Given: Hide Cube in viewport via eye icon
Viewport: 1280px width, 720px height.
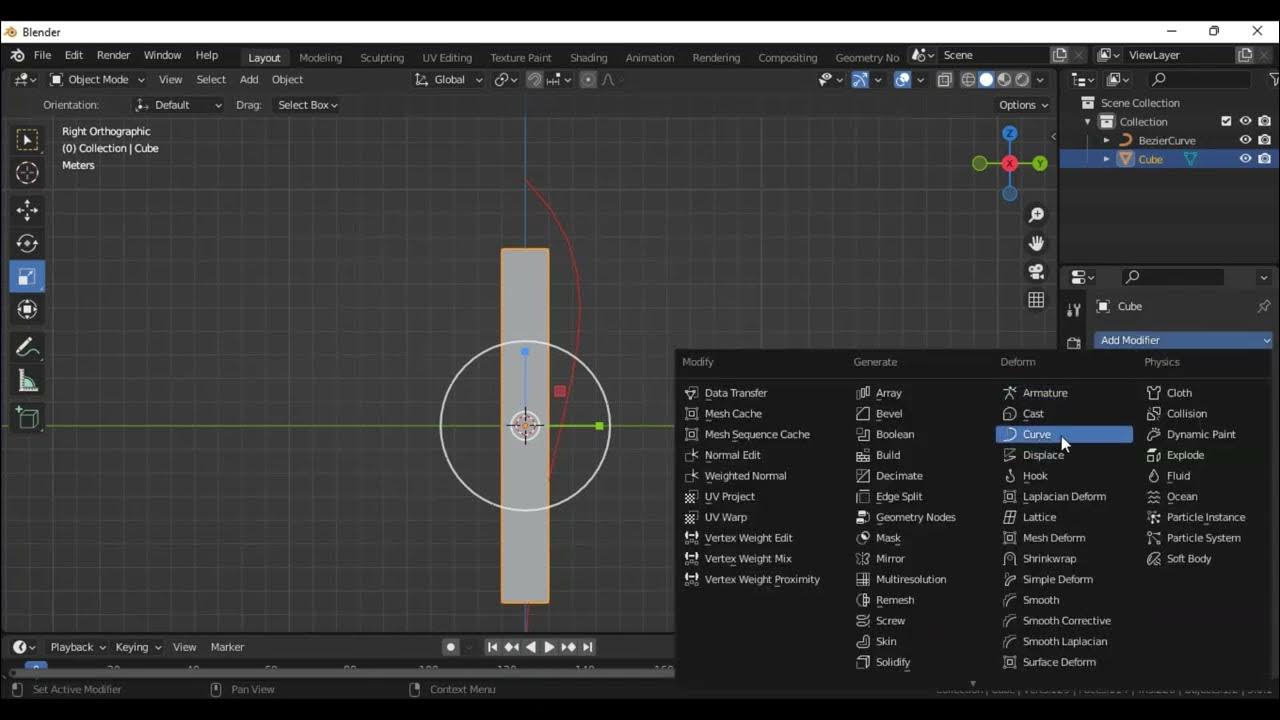Looking at the screenshot, I should click(1246, 159).
